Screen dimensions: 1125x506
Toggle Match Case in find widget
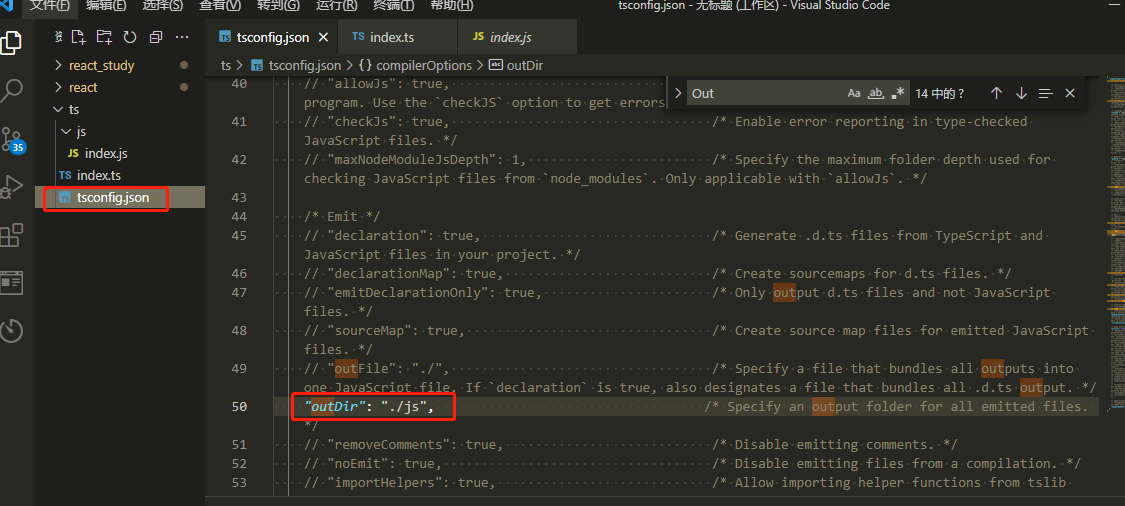click(854, 93)
